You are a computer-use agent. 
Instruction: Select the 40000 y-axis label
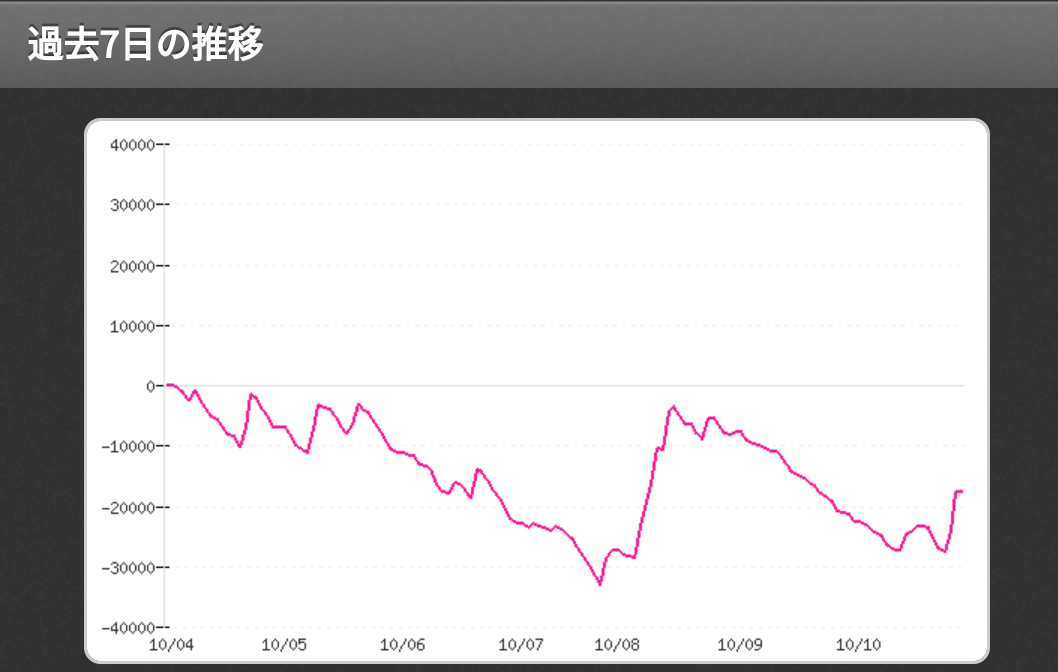(132, 145)
